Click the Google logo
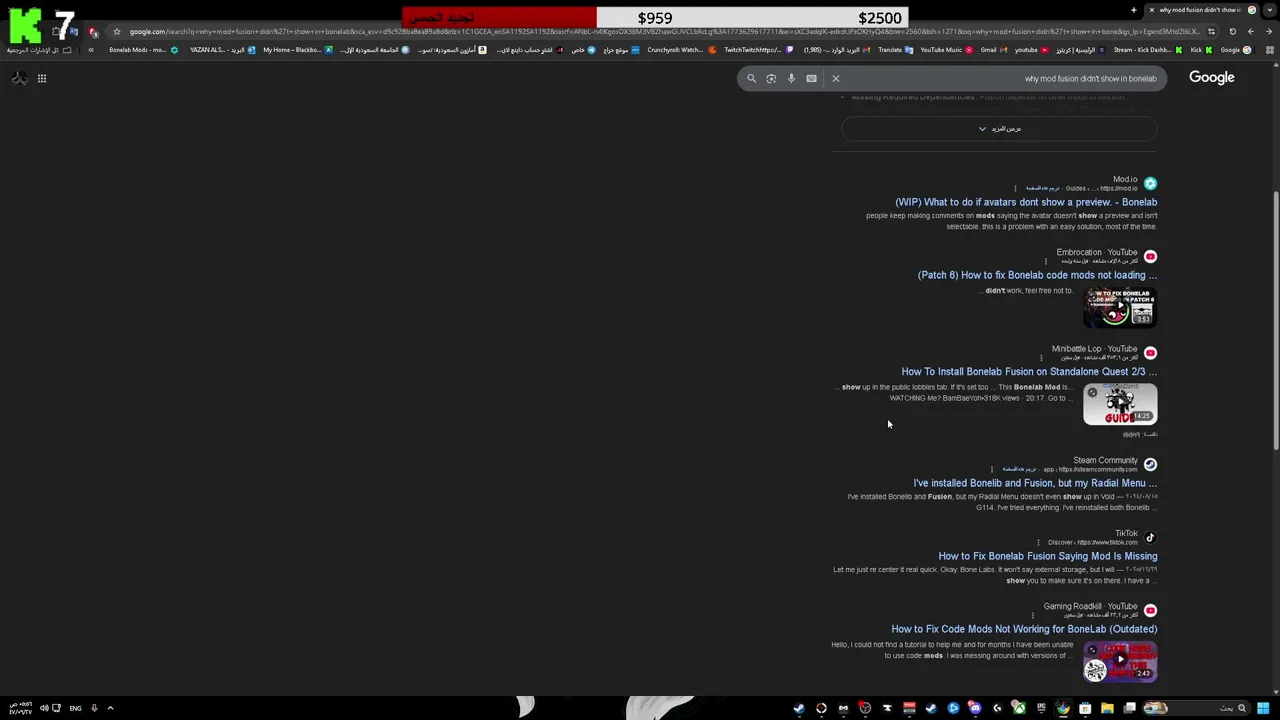The width and height of the screenshot is (1280, 720). pyautogui.click(x=1211, y=78)
